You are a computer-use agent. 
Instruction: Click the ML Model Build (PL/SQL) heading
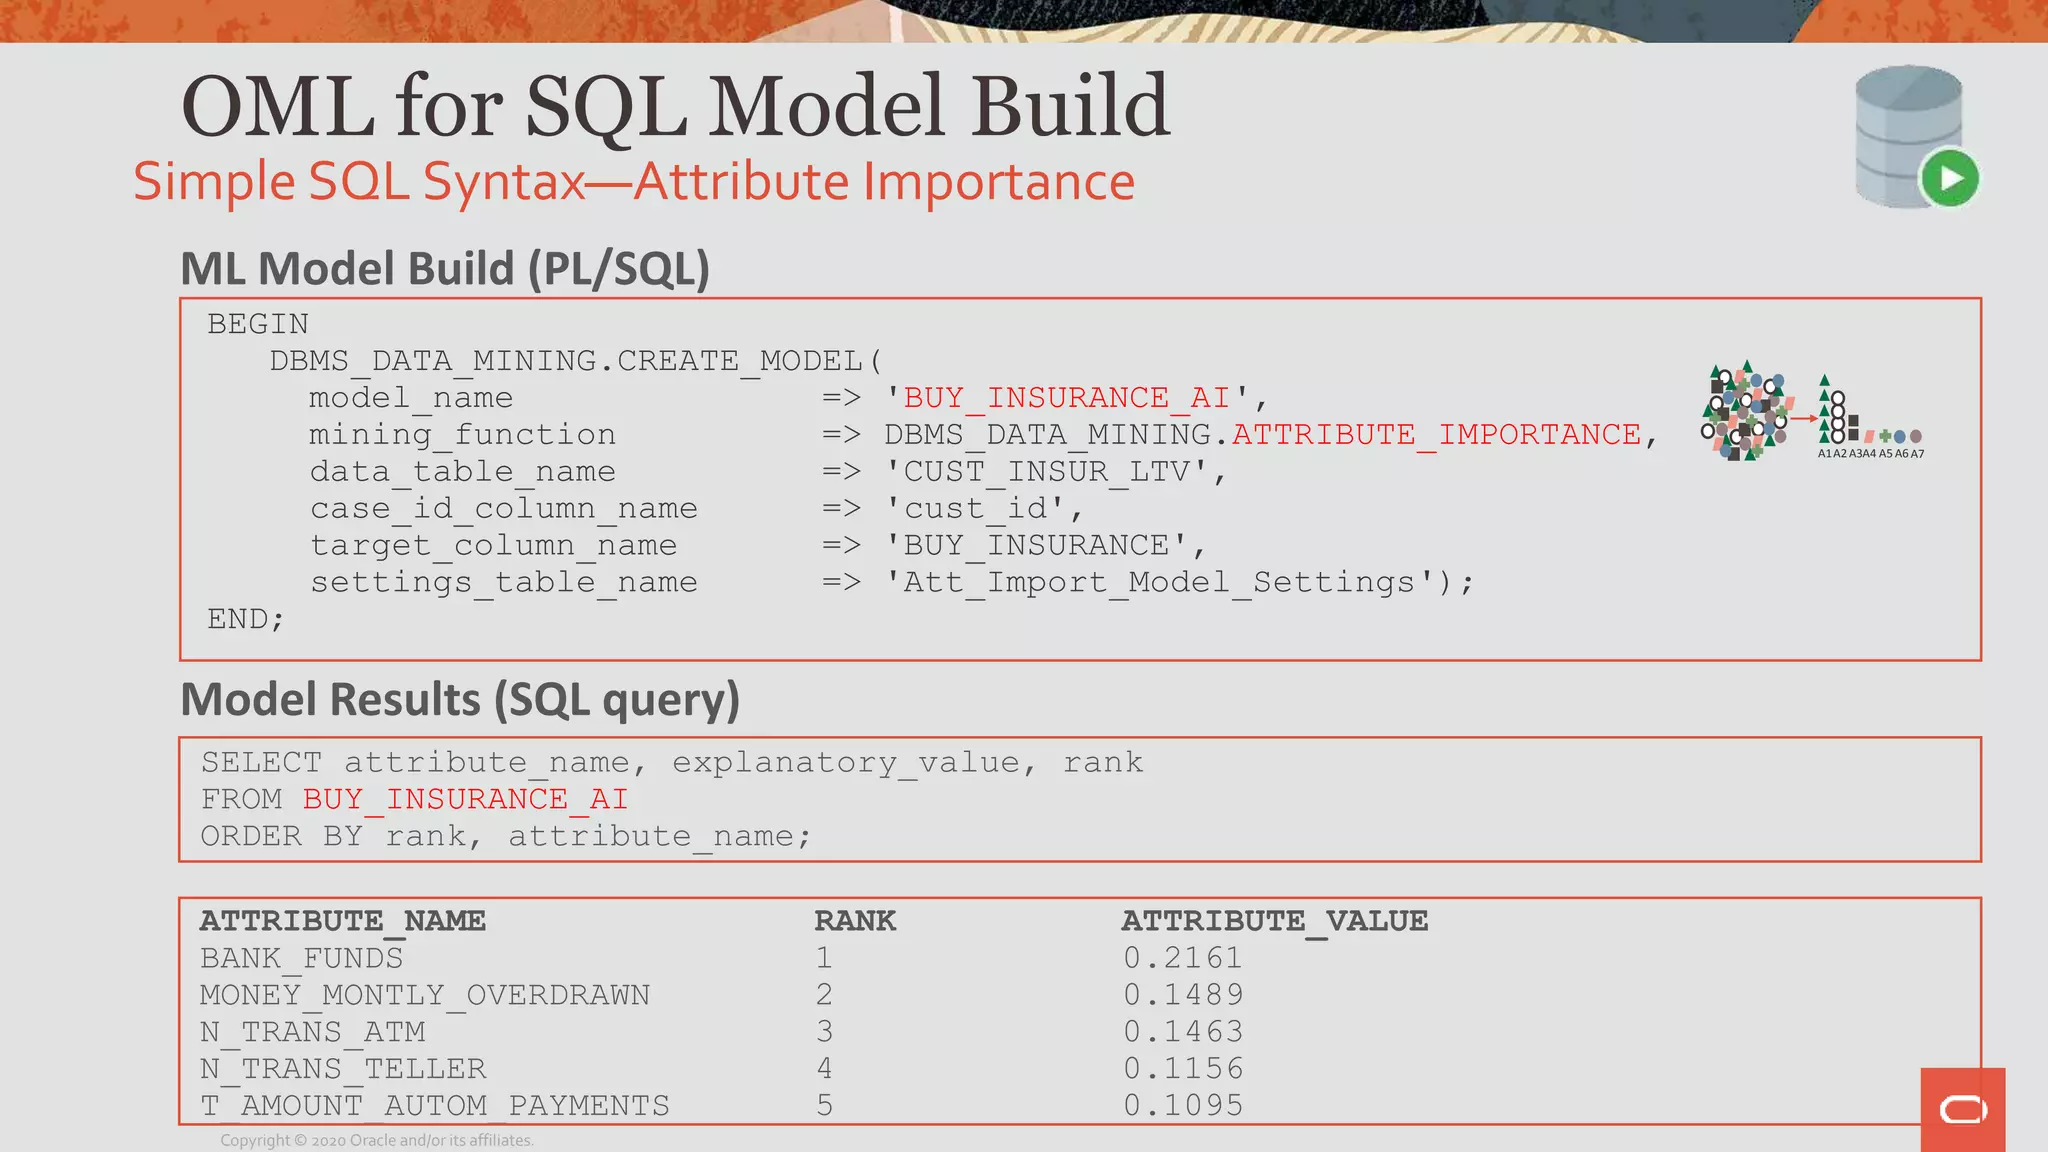coord(445,269)
